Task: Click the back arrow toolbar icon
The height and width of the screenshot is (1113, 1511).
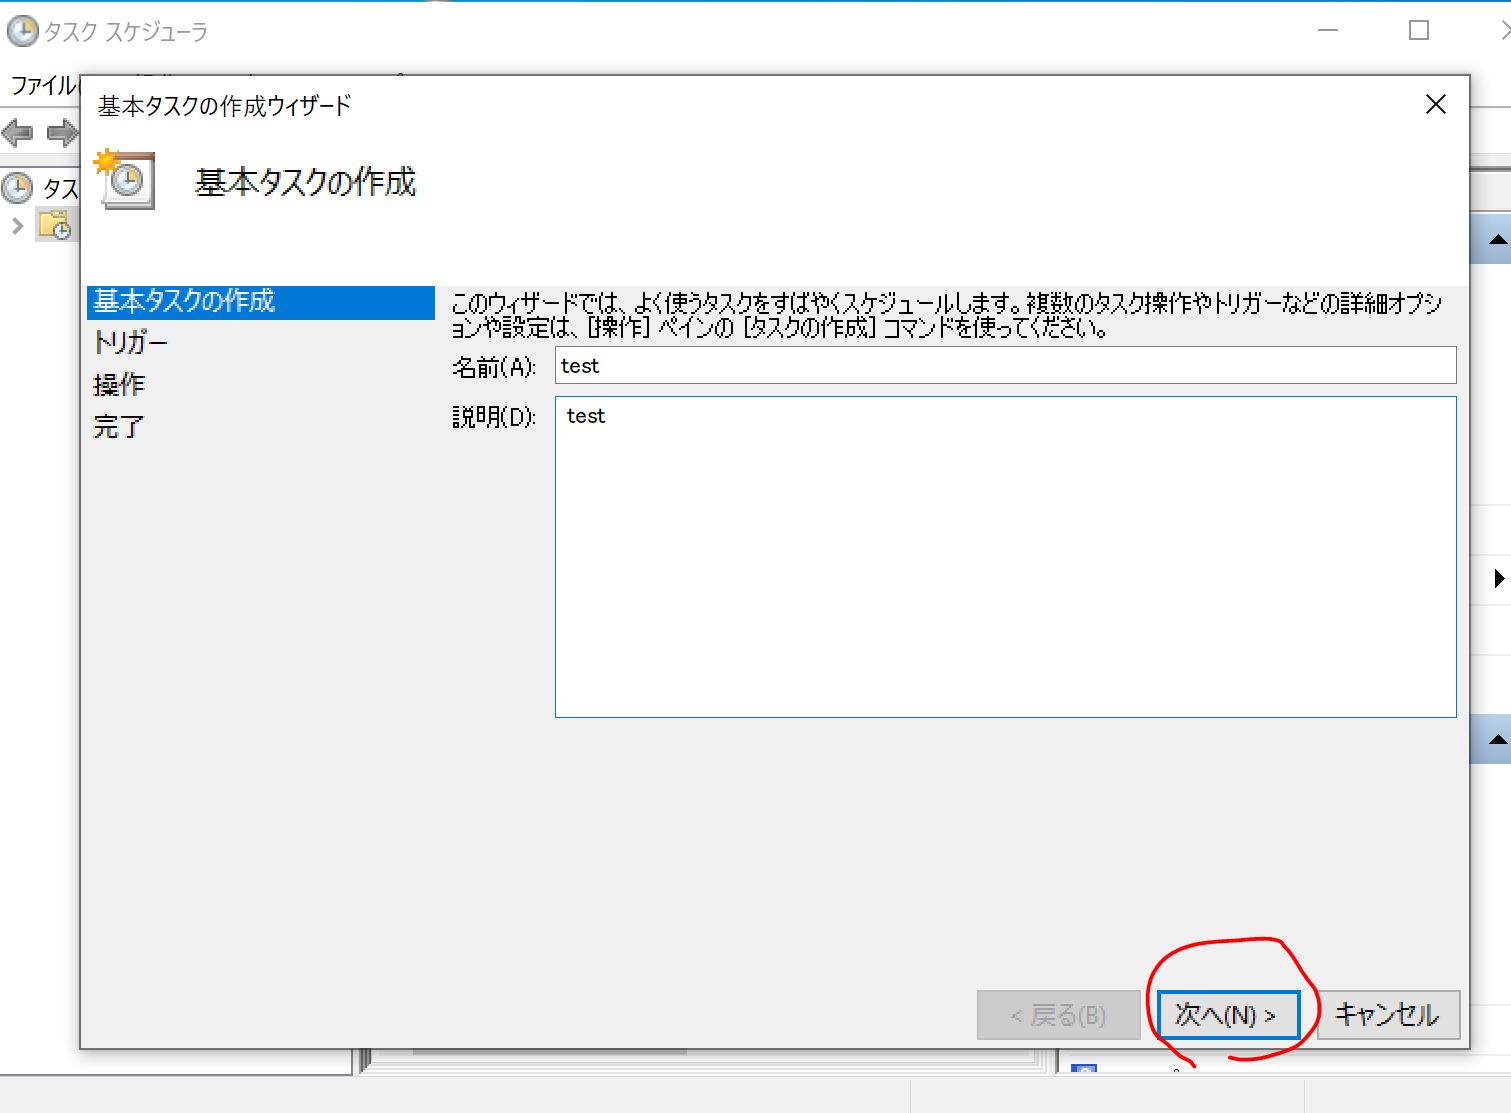Action: pyautogui.click(x=18, y=132)
